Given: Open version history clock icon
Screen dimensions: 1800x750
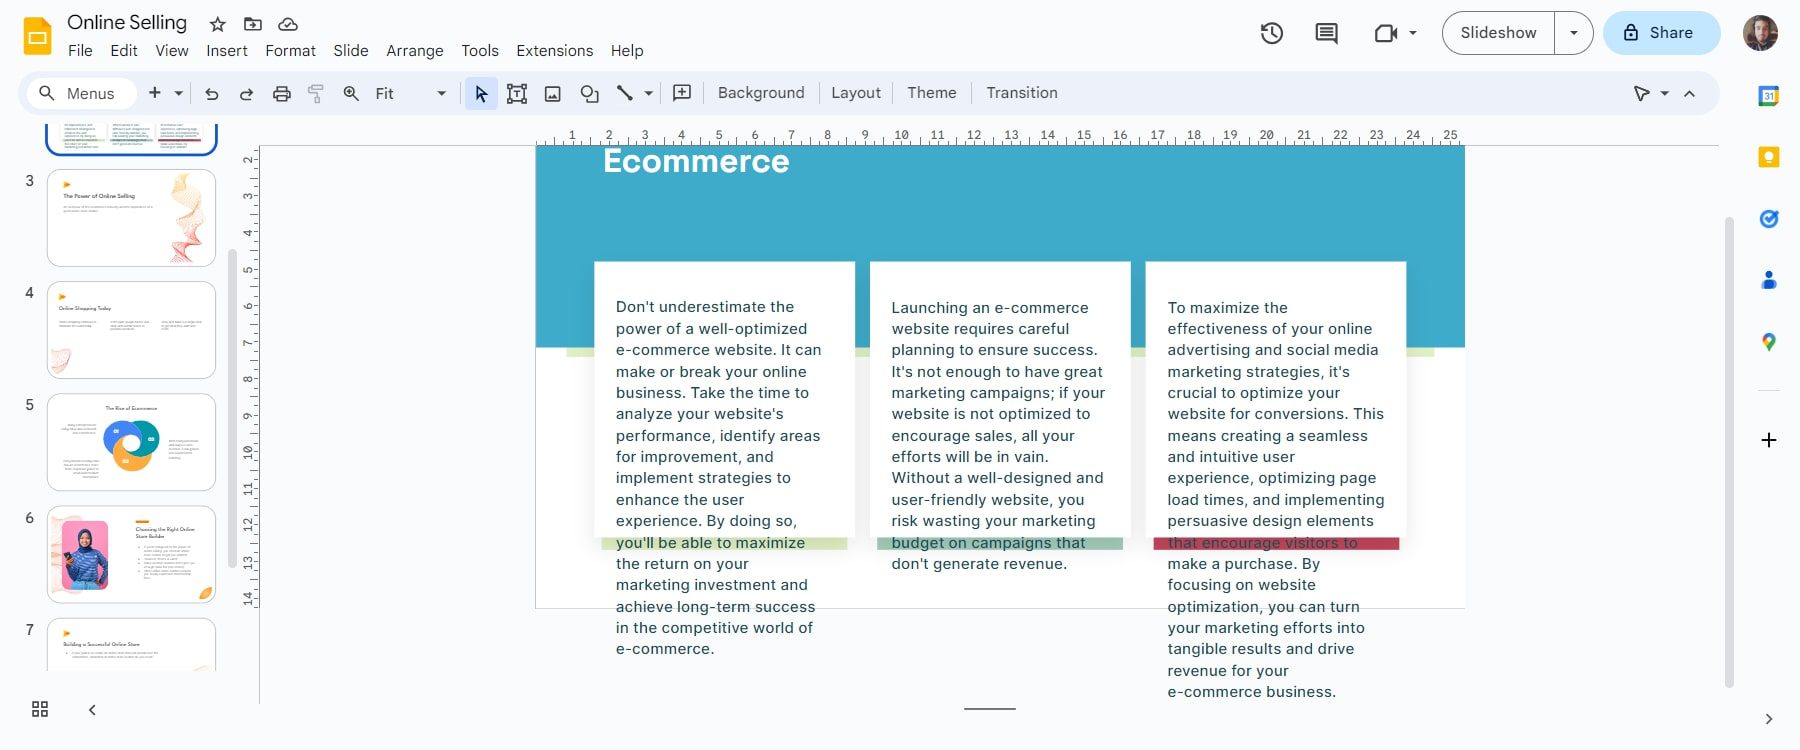Looking at the screenshot, I should tap(1272, 33).
